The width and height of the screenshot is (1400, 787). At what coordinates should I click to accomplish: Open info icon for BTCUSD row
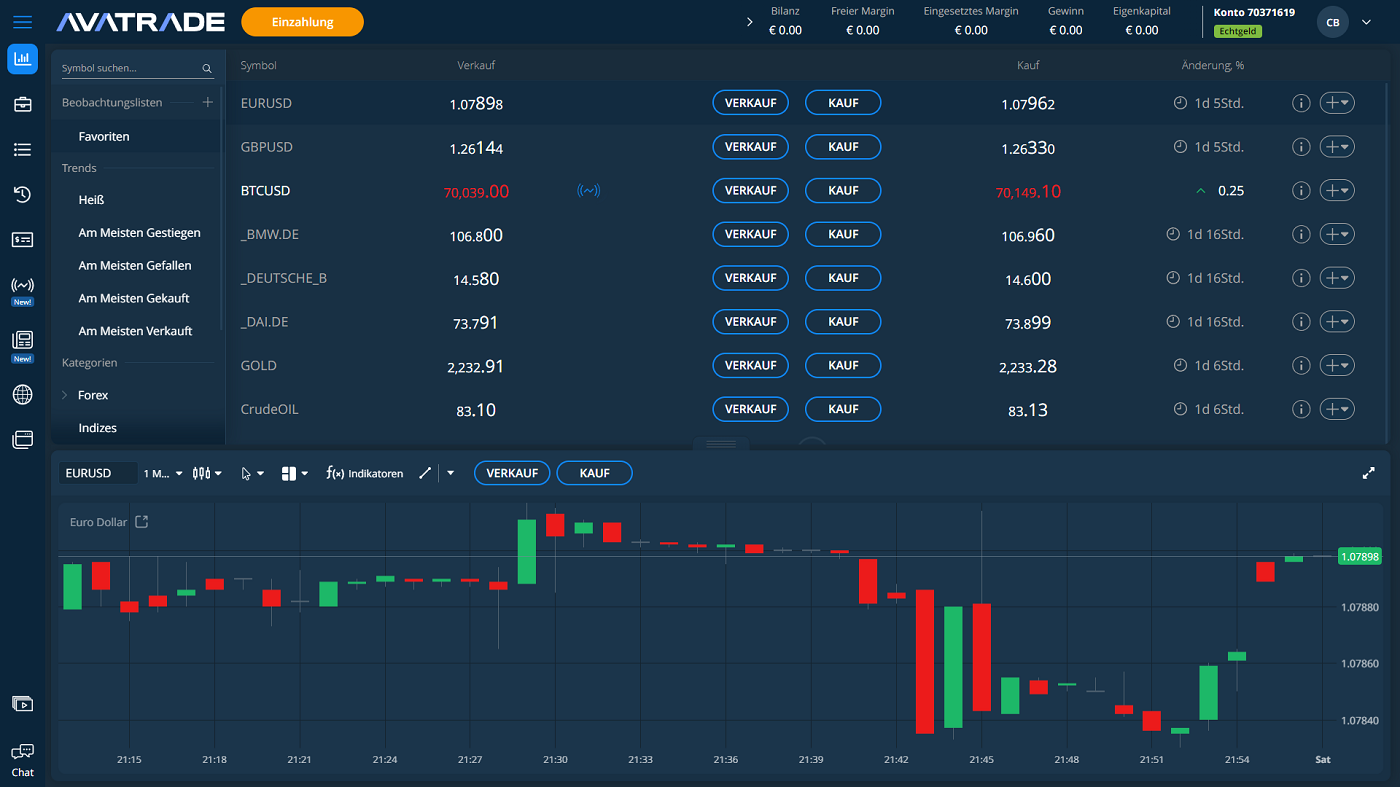click(x=1301, y=190)
